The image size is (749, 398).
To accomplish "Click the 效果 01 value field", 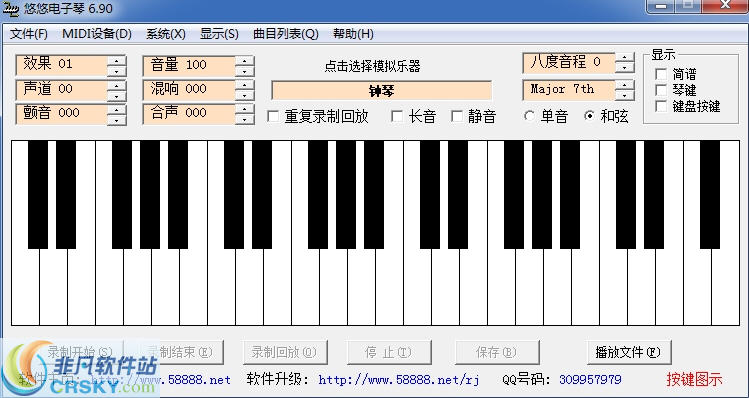I will (x=62, y=65).
